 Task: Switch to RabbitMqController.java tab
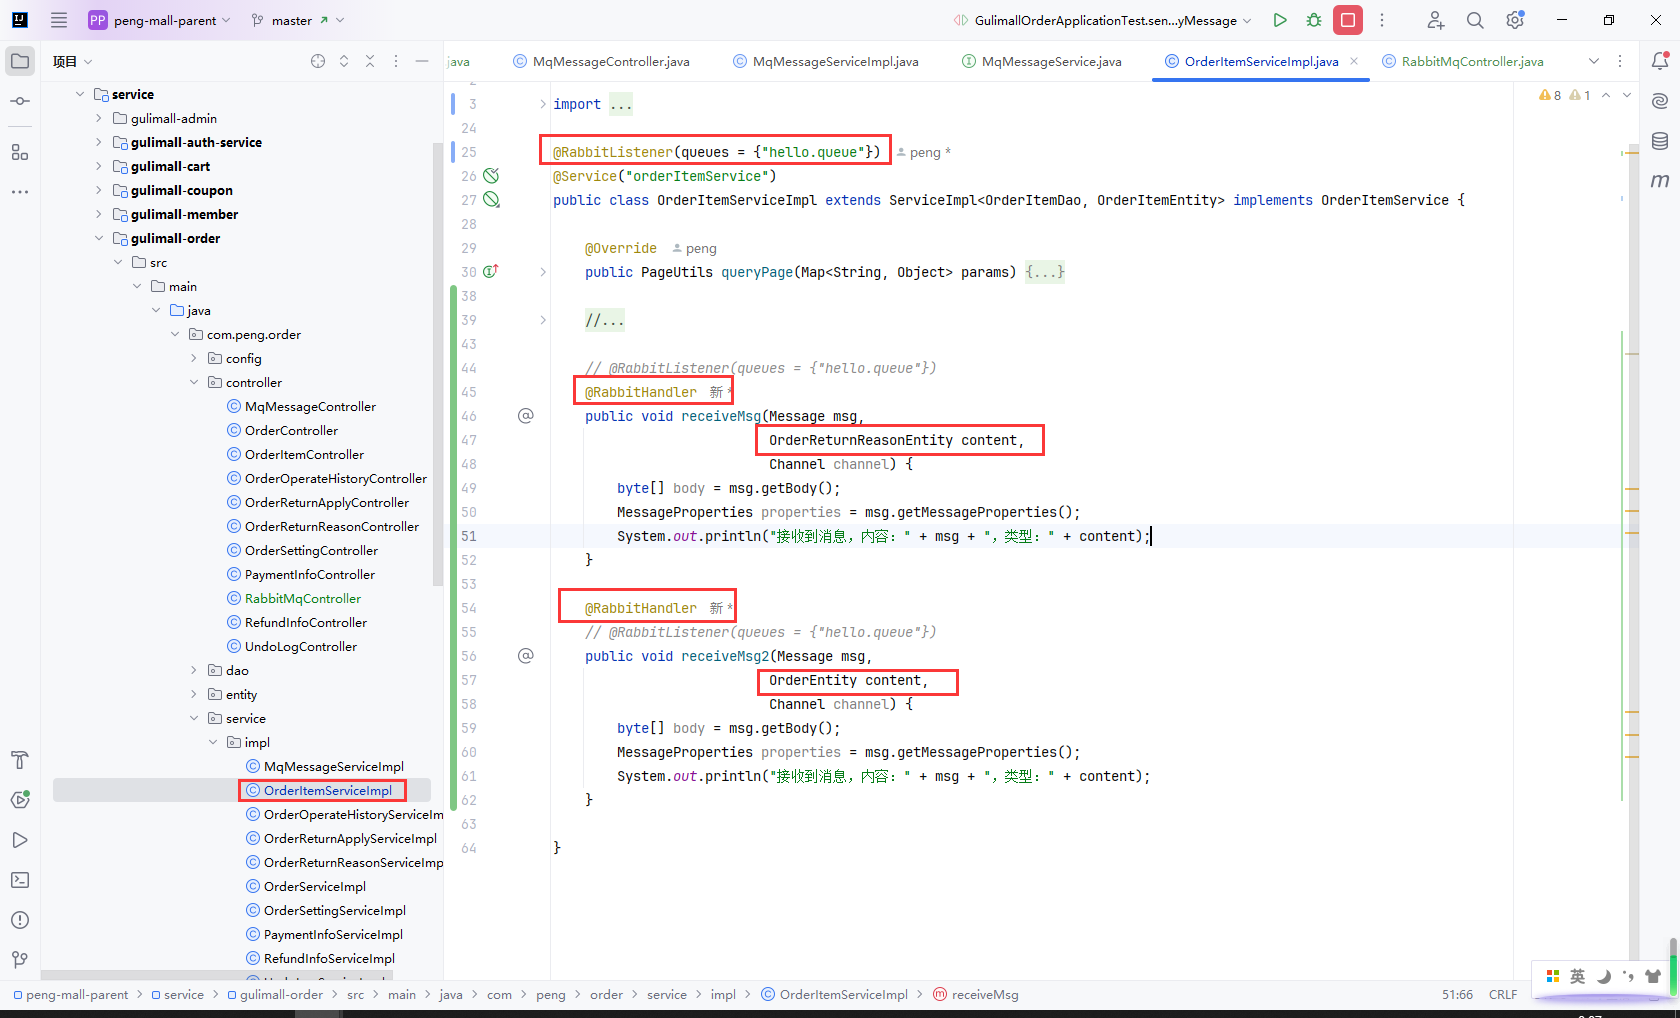[x=1463, y=61]
